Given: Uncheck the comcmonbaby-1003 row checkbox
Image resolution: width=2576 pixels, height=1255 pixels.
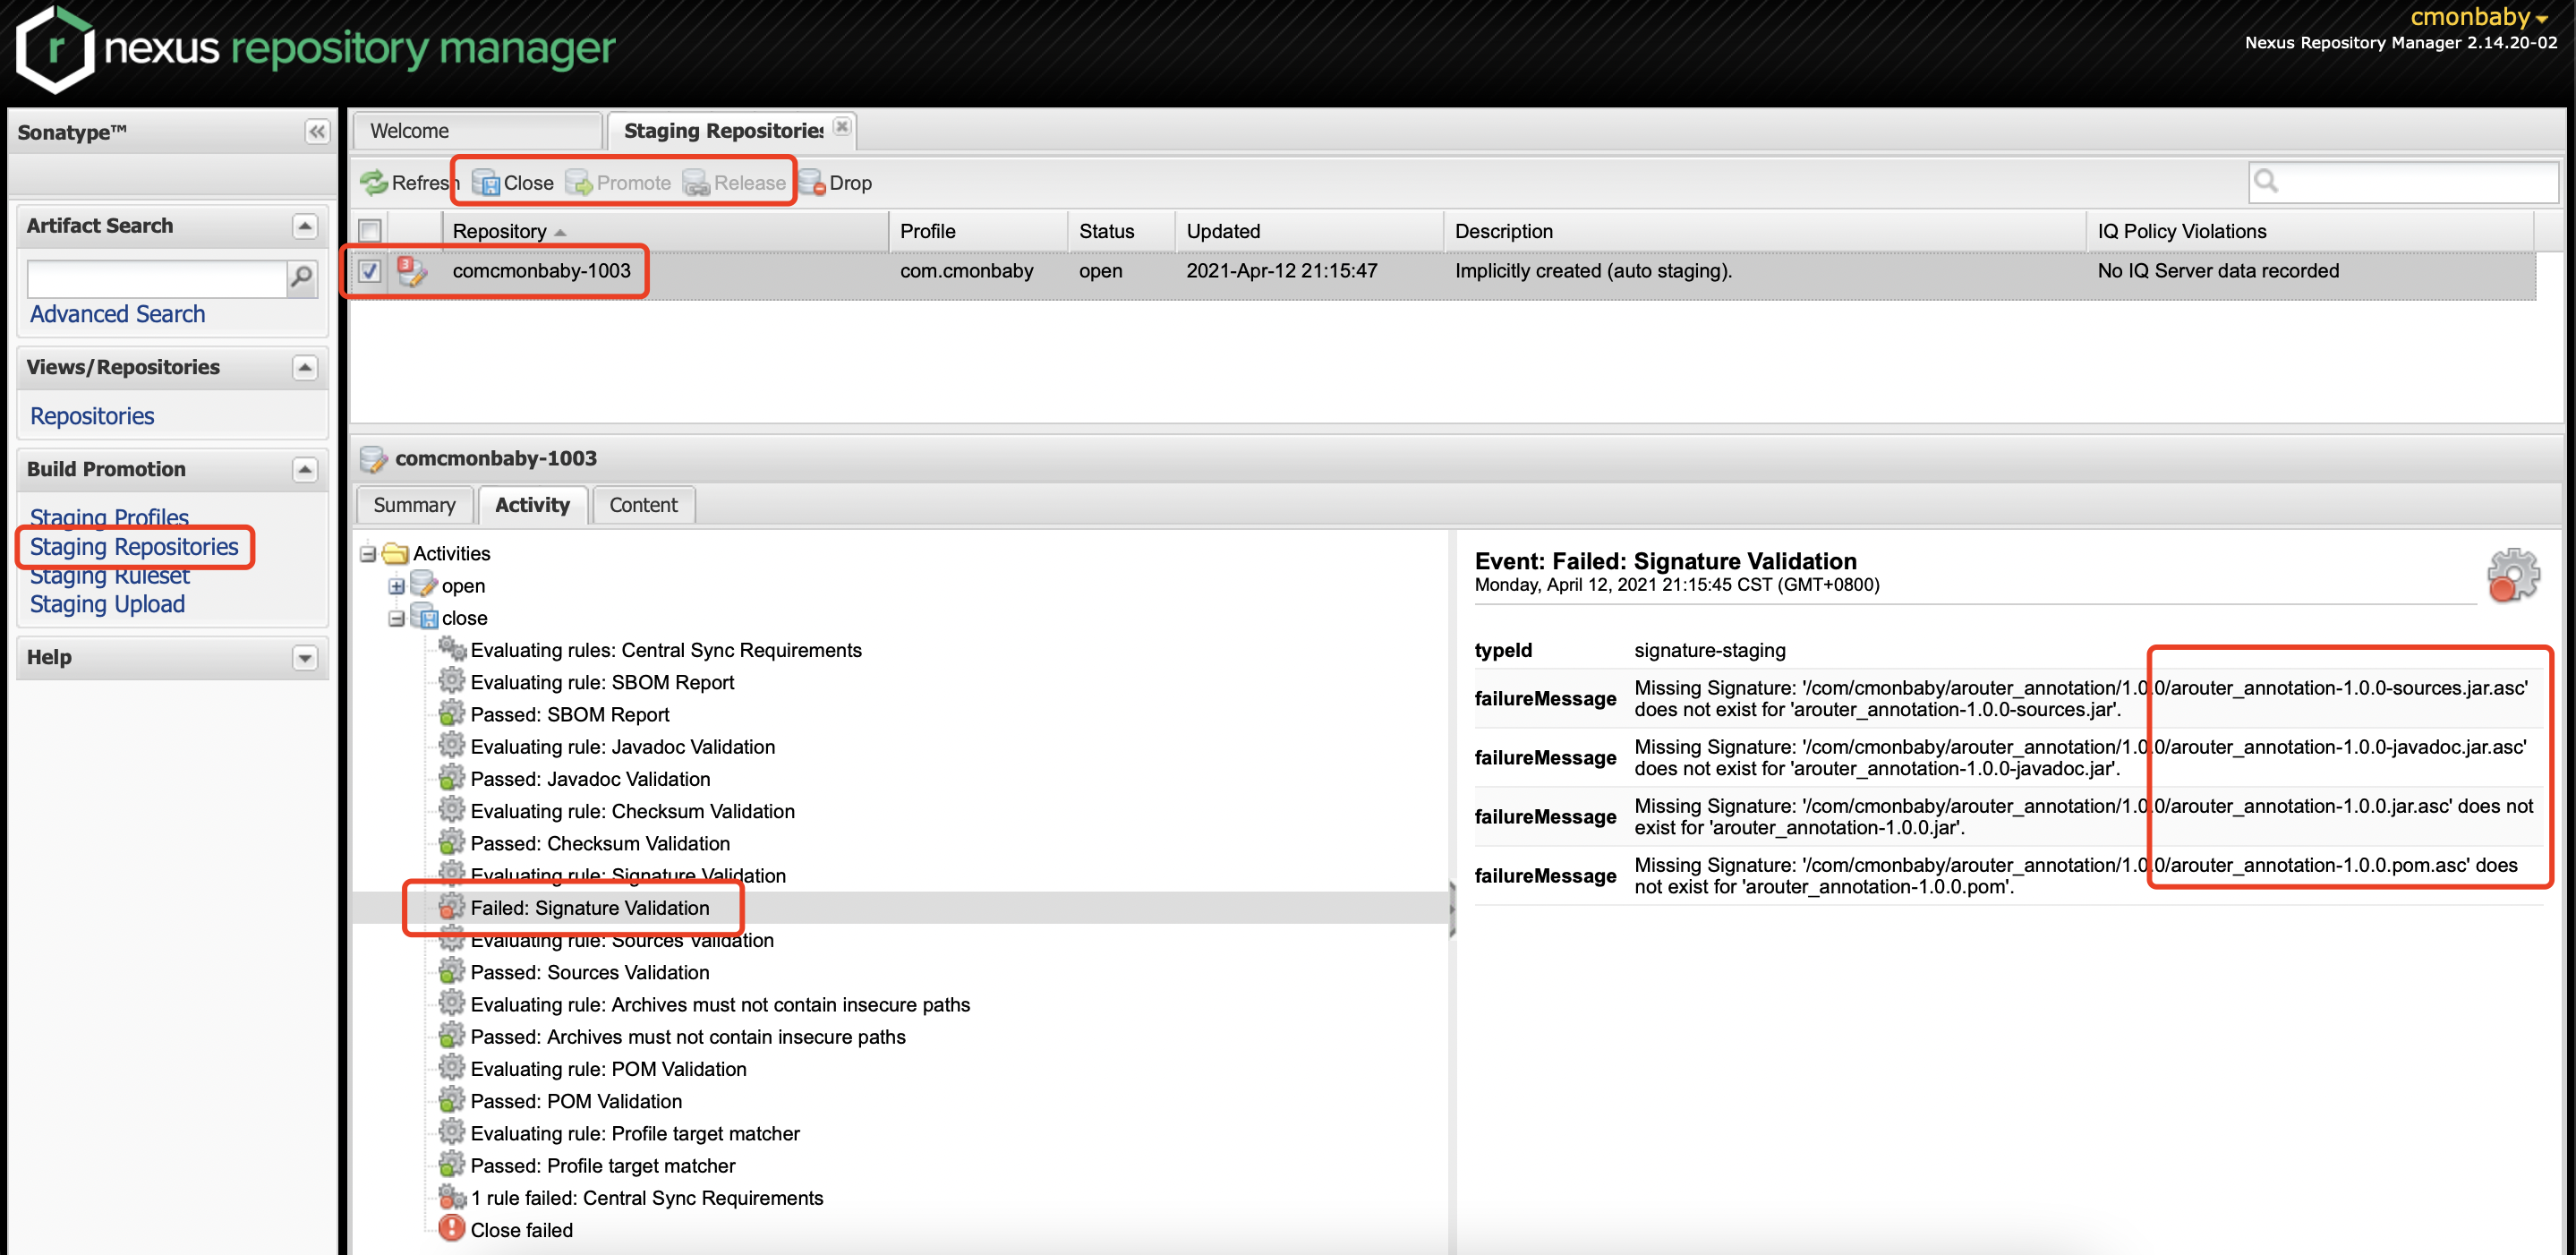Looking at the screenshot, I should [x=370, y=271].
